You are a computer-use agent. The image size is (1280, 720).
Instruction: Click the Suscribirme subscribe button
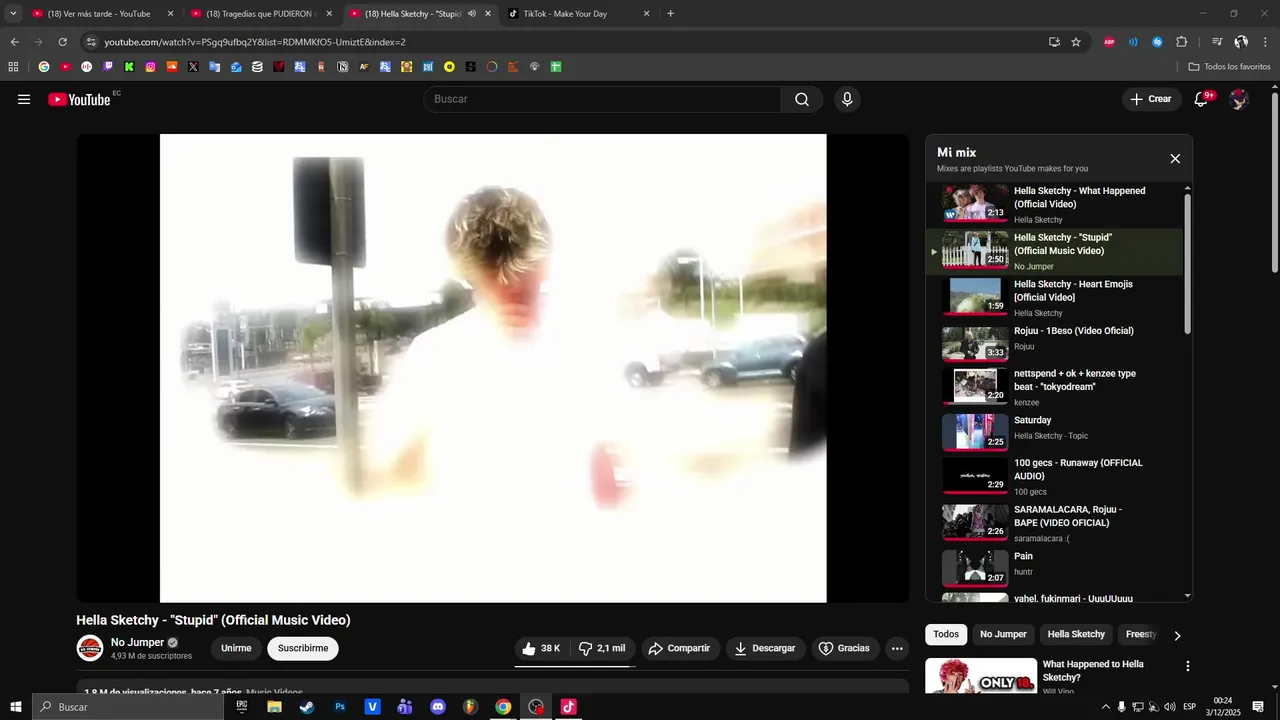tap(303, 648)
